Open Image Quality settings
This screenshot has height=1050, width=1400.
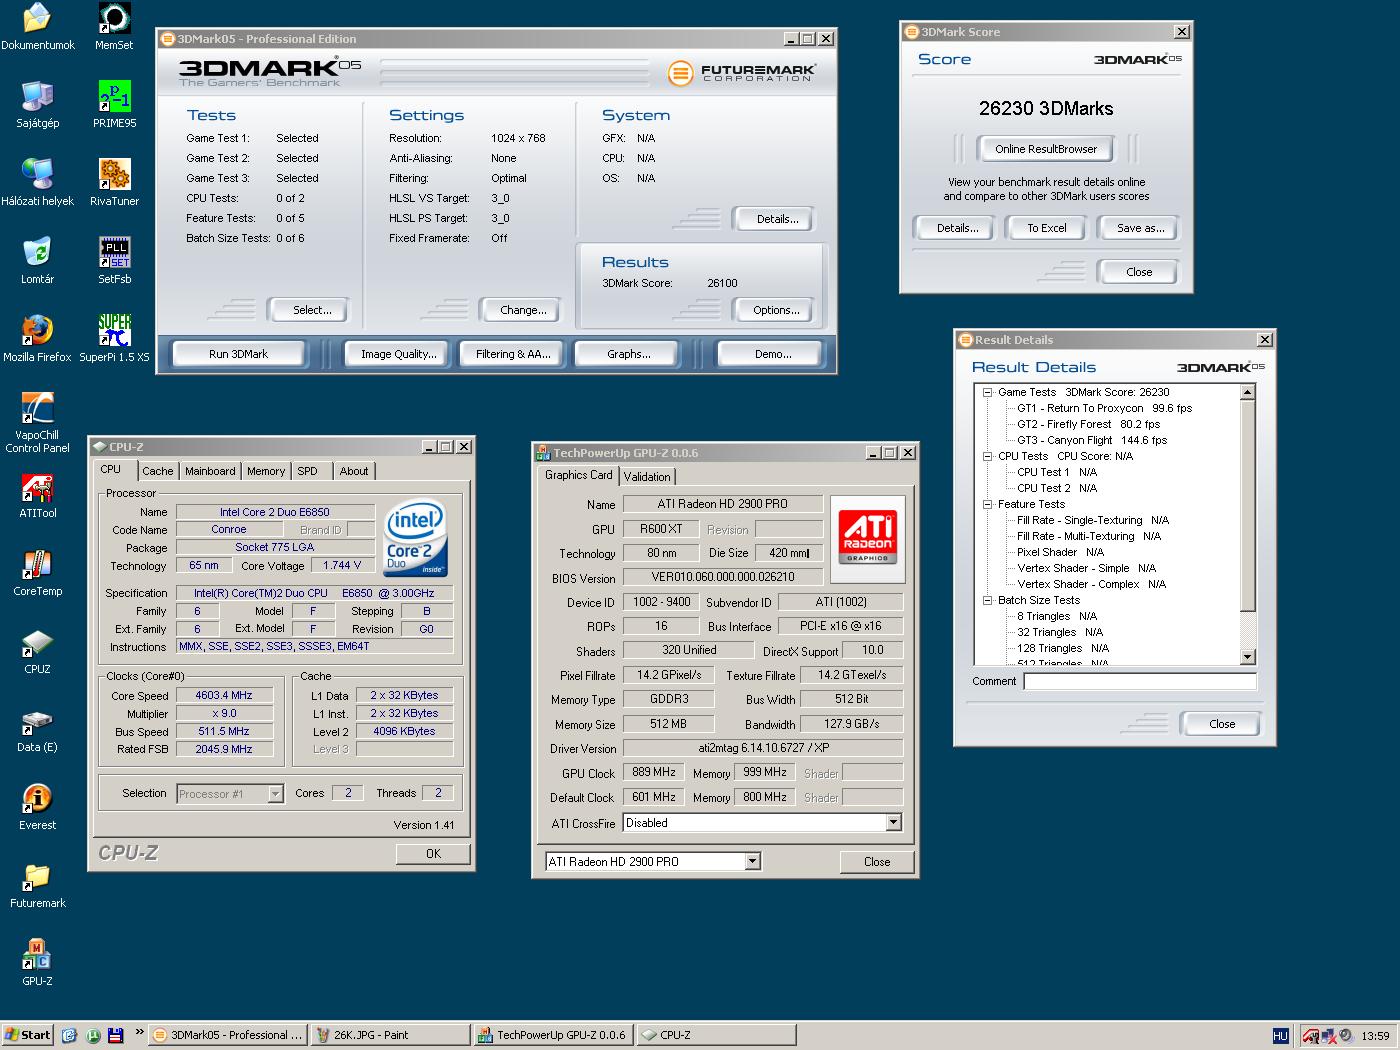click(398, 354)
